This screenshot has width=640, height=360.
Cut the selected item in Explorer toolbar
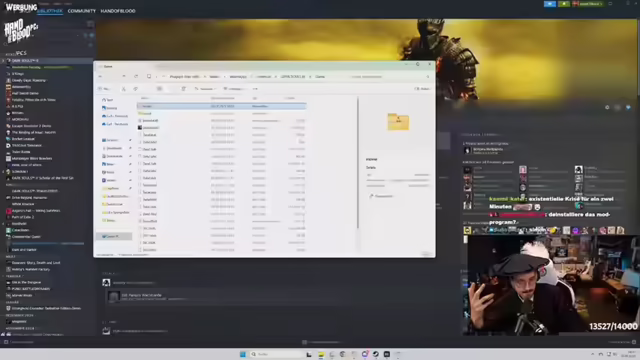(x=124, y=89)
